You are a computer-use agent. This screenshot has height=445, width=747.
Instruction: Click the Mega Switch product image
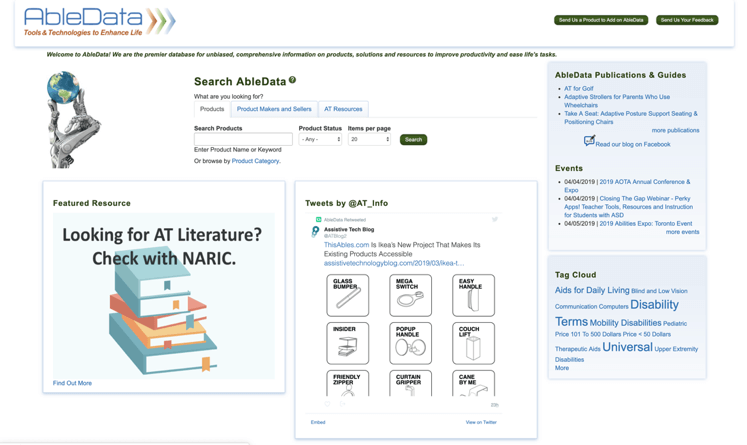(x=411, y=295)
